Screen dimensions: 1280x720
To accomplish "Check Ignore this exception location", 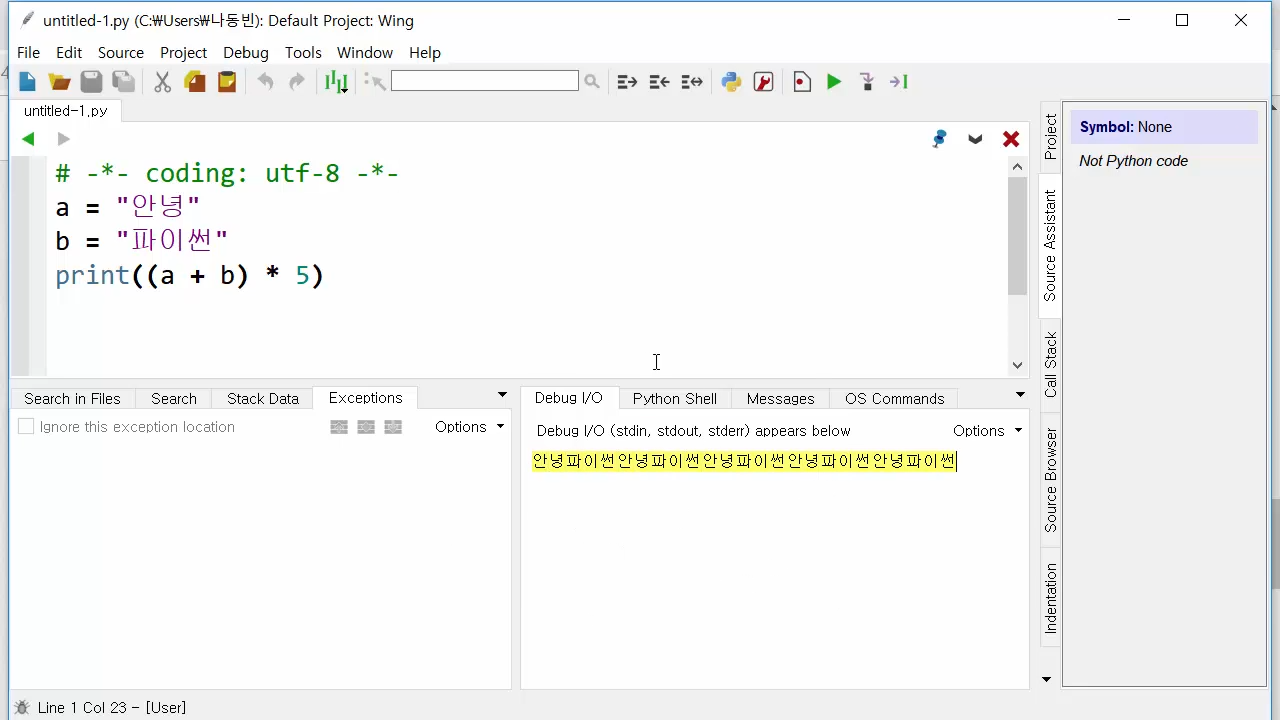I will [27, 427].
